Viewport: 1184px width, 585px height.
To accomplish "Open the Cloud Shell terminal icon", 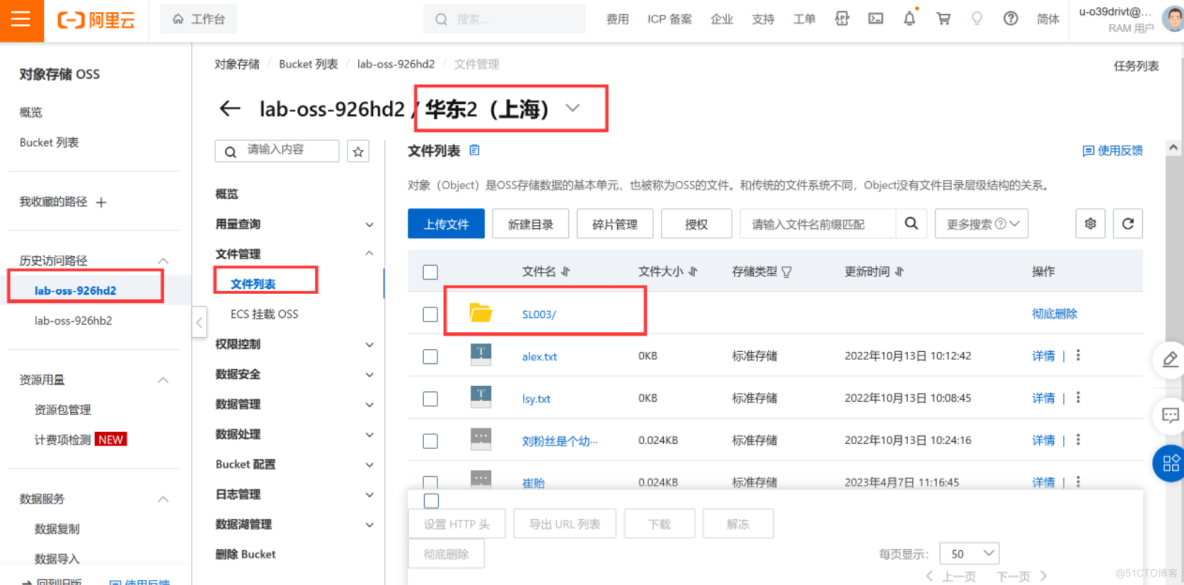I will tap(875, 19).
